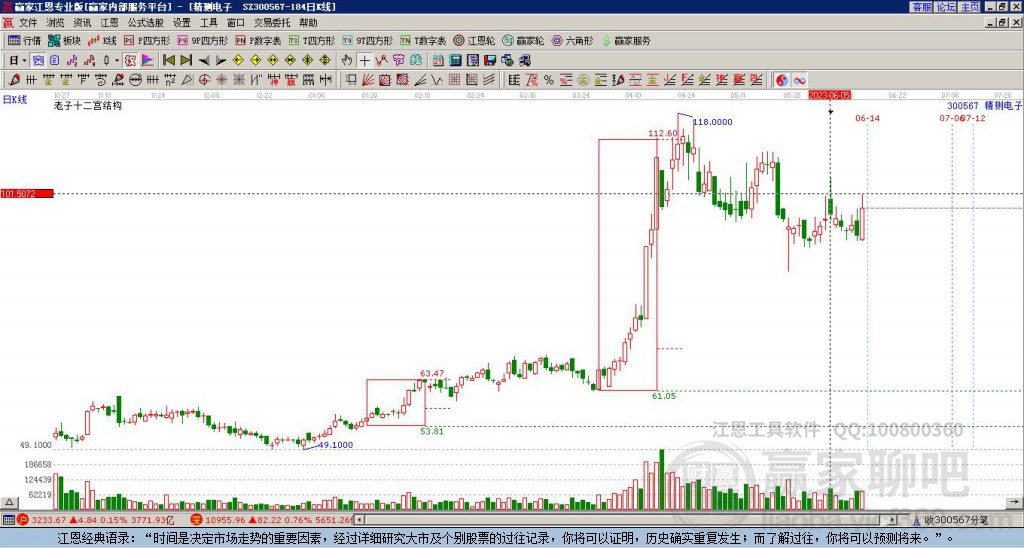Click the 06-14 date marker label
The height and width of the screenshot is (548, 1024).
coord(867,118)
